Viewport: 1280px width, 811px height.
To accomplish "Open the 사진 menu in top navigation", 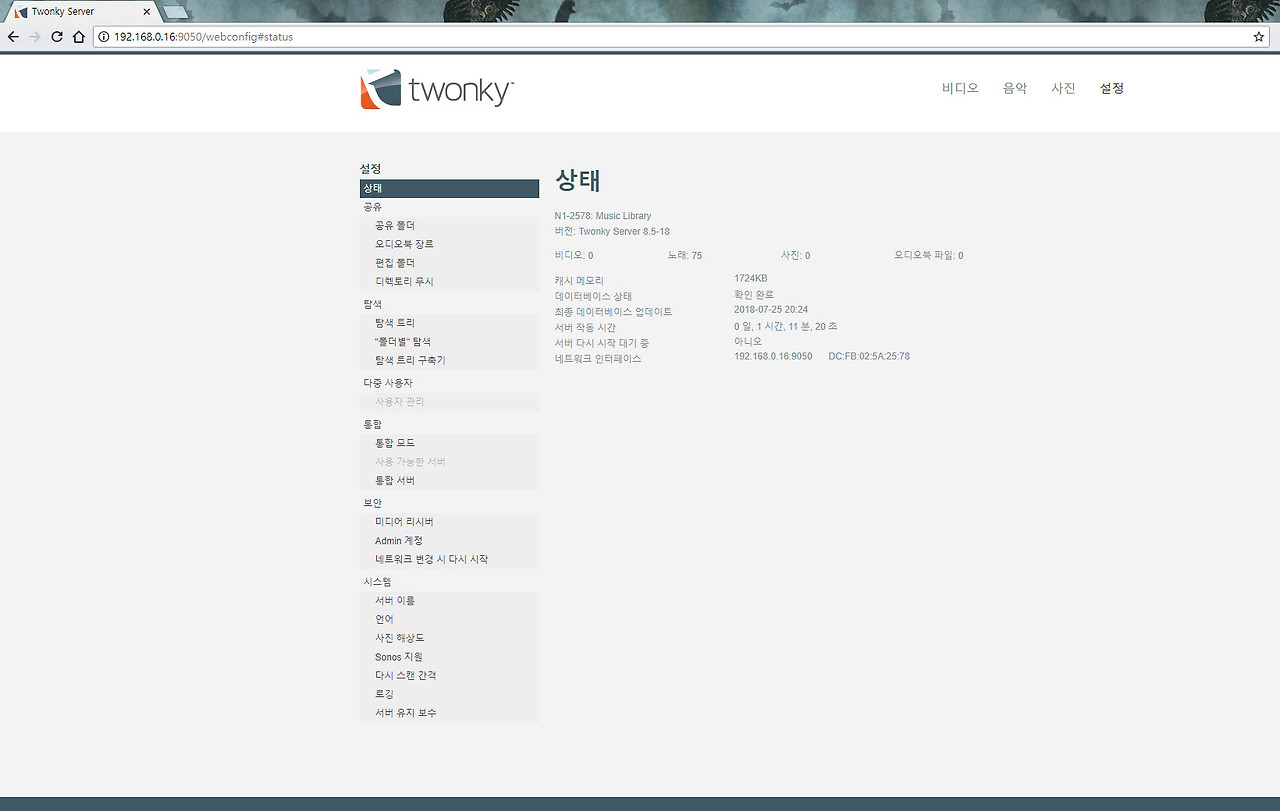I will 1063,88.
